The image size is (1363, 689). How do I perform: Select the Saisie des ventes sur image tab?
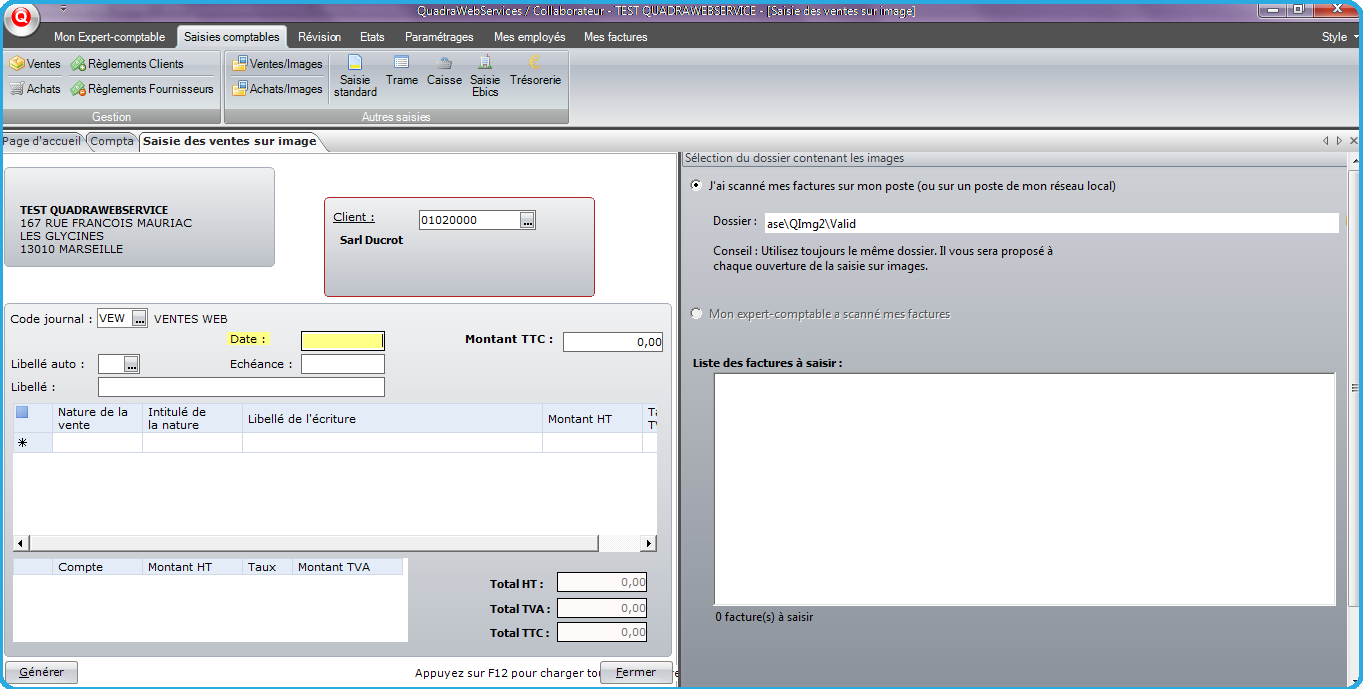[x=230, y=141]
